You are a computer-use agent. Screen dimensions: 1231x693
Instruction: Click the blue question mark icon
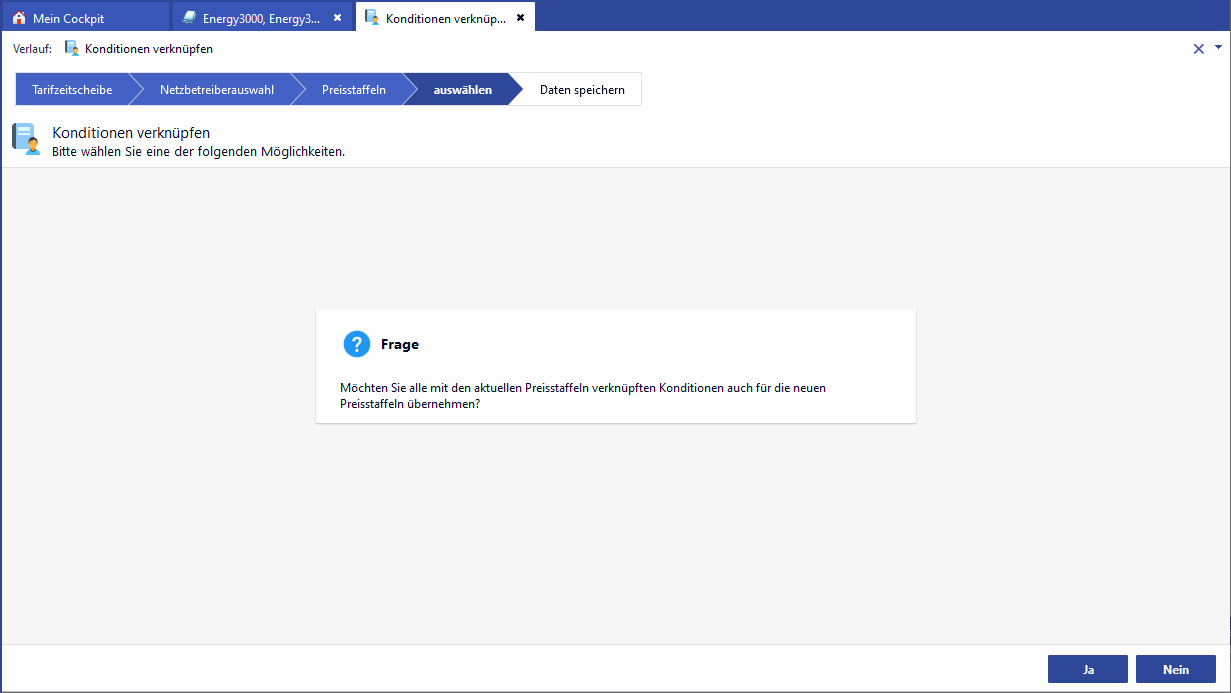coord(357,344)
